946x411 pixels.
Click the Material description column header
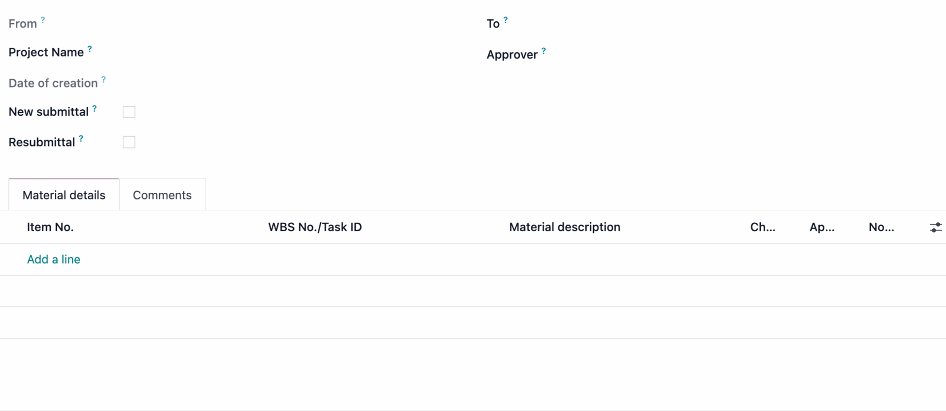coord(565,228)
